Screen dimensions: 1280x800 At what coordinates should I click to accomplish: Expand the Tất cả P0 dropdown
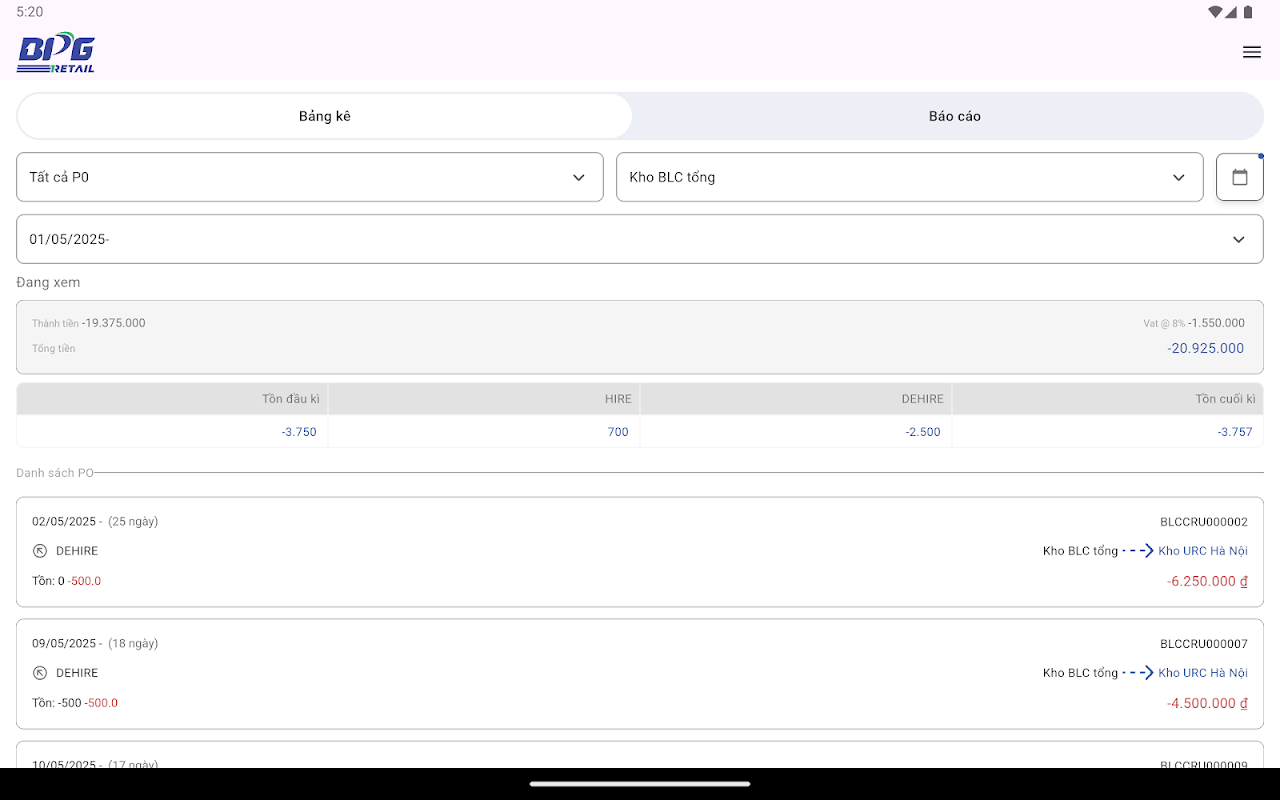tap(310, 177)
